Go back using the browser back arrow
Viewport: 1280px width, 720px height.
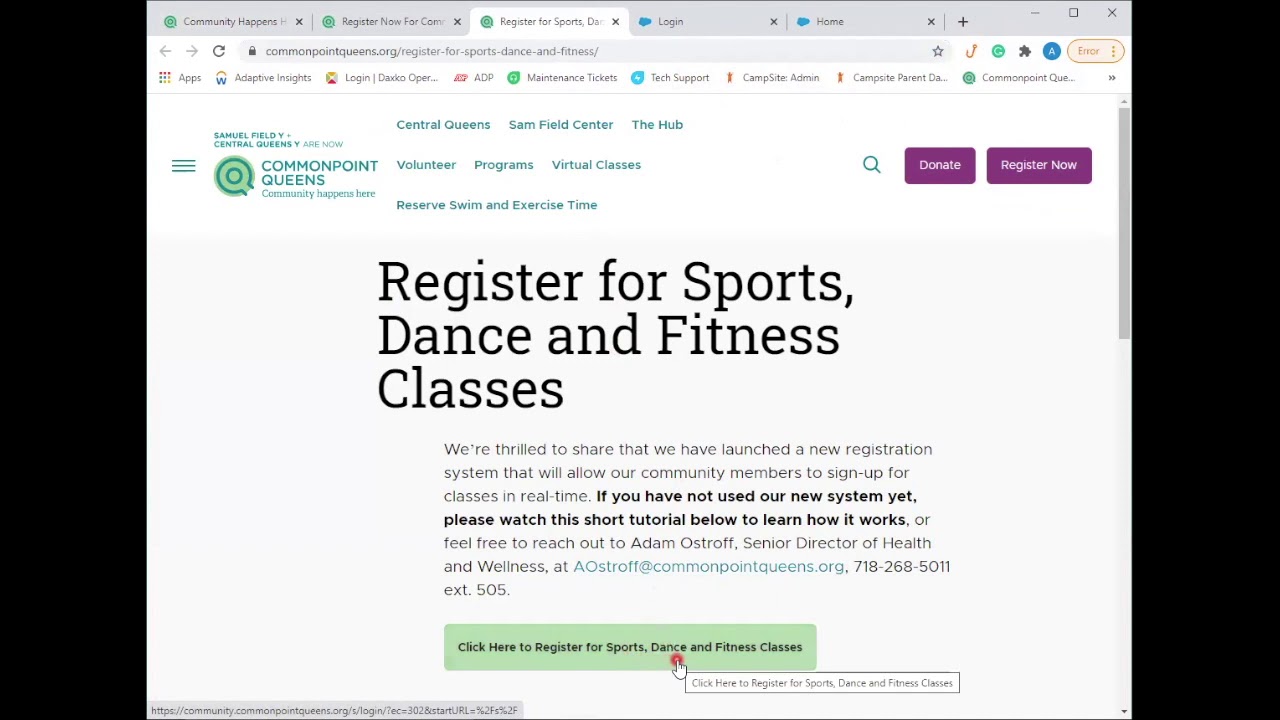coord(166,51)
